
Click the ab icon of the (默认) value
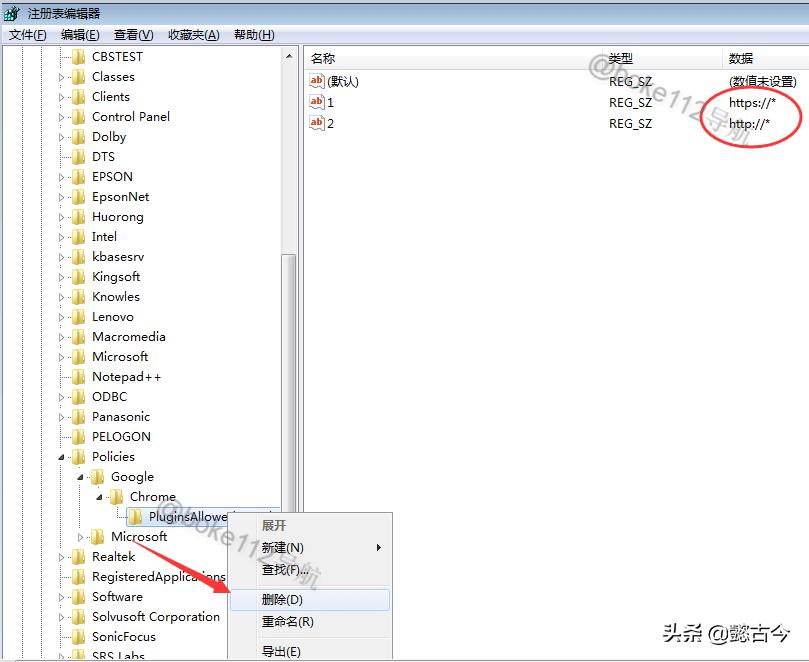coord(316,81)
